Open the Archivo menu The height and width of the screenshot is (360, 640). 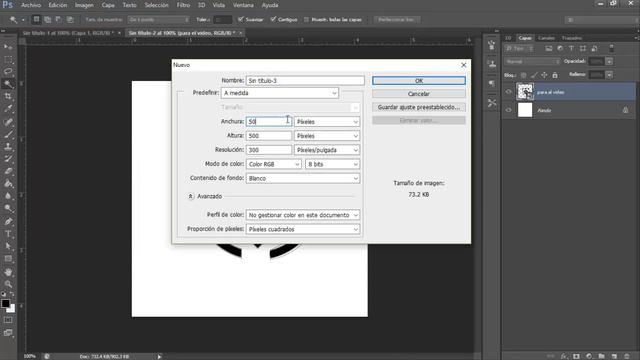(31, 5)
